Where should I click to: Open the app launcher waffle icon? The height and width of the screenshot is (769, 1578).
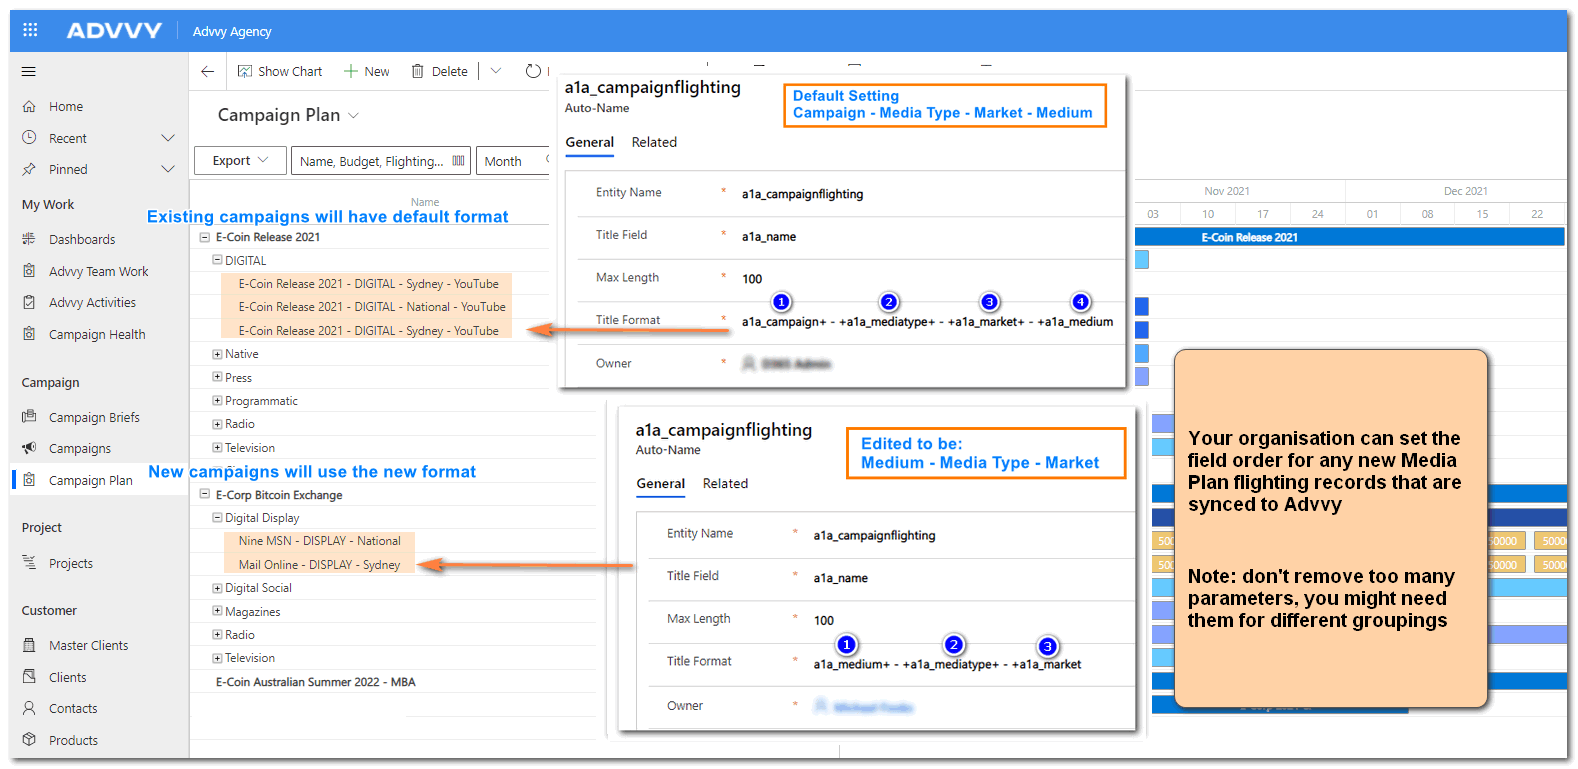[x=30, y=30]
